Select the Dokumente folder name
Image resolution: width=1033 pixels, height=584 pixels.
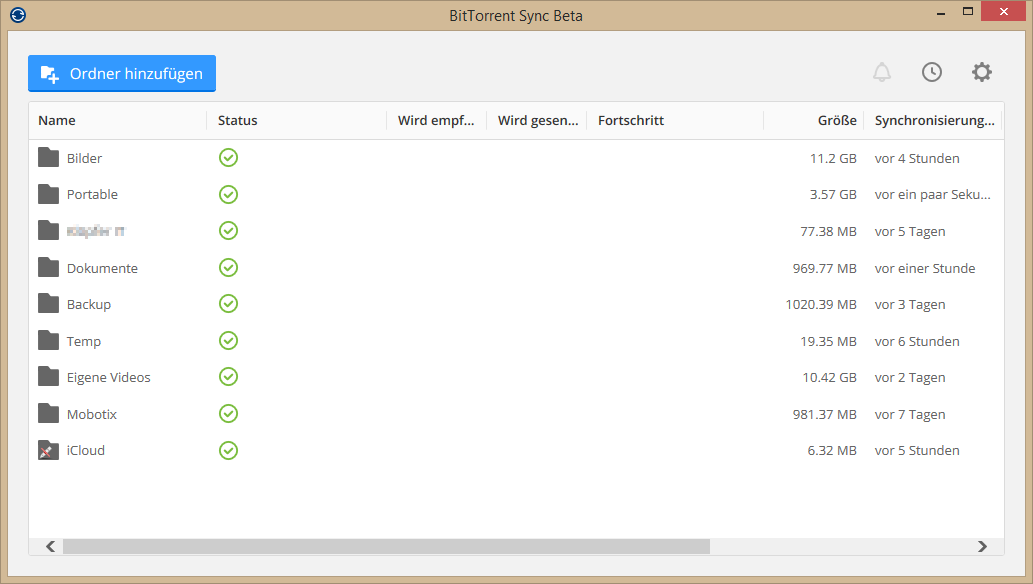click(x=102, y=268)
